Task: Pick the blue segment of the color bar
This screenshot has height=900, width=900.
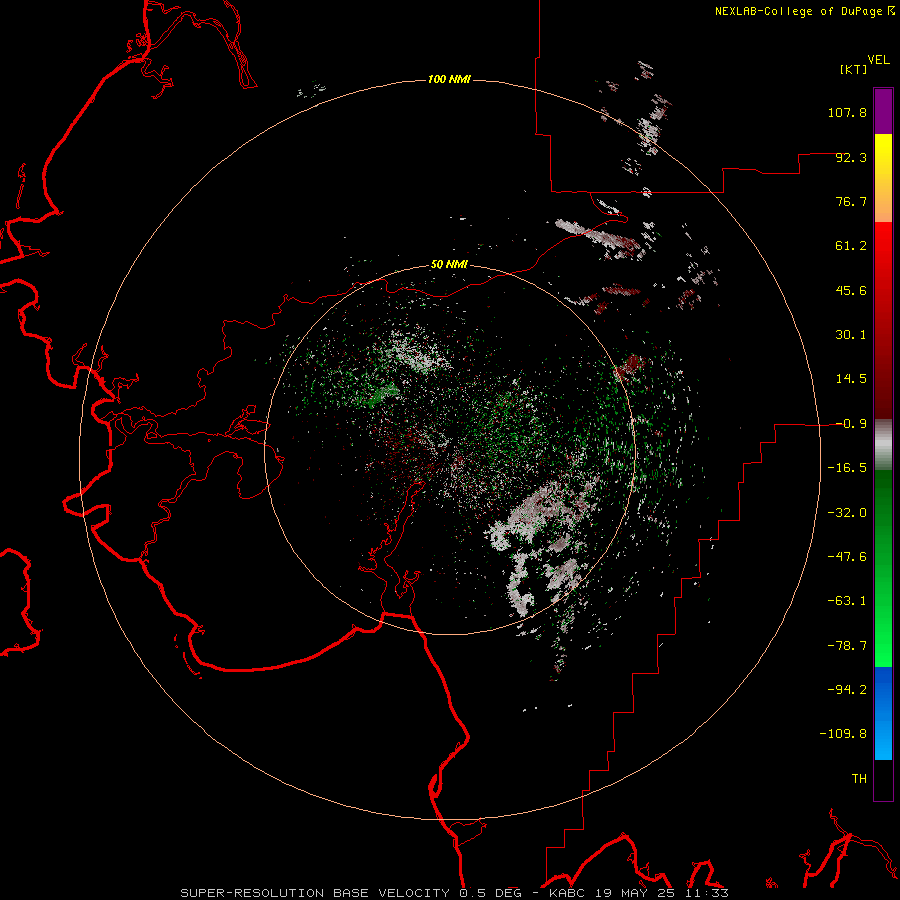Action: (883, 713)
